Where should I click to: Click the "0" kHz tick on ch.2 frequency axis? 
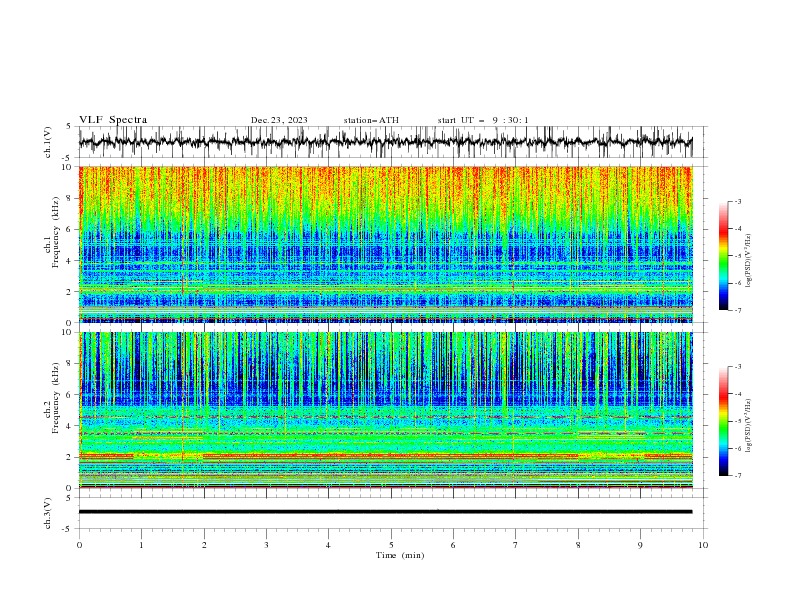click(69, 488)
